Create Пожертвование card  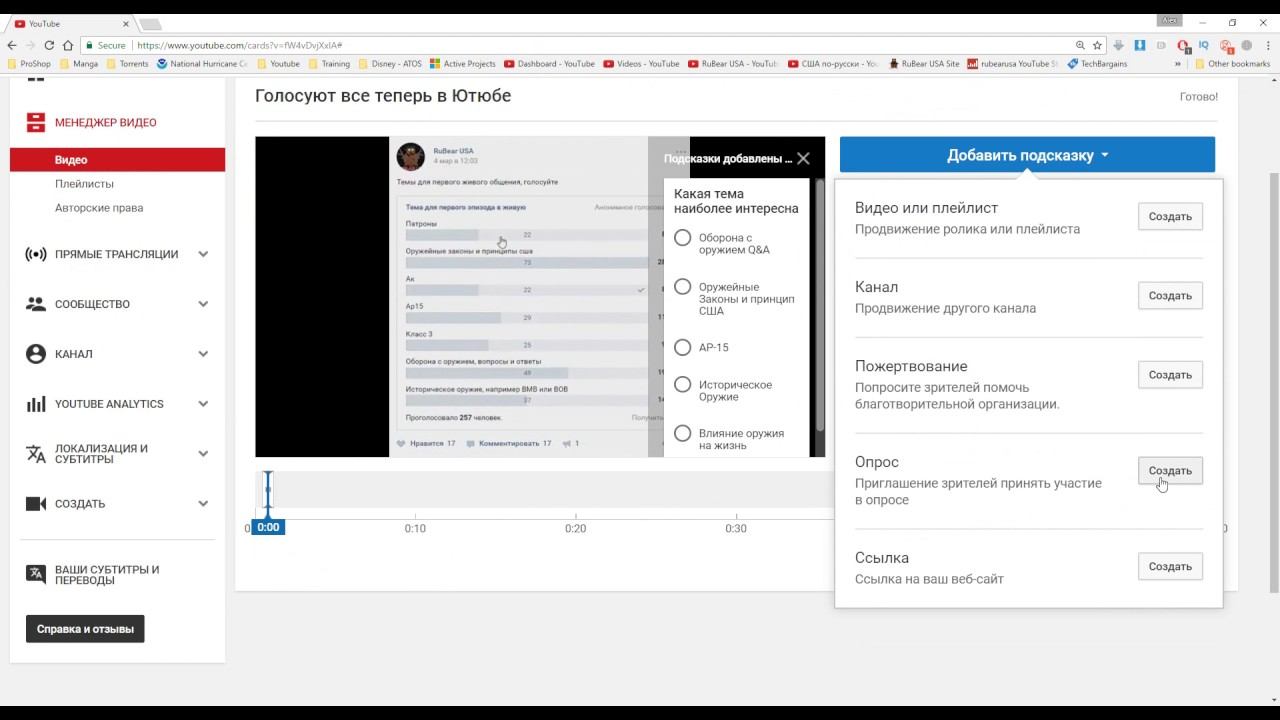1170,374
